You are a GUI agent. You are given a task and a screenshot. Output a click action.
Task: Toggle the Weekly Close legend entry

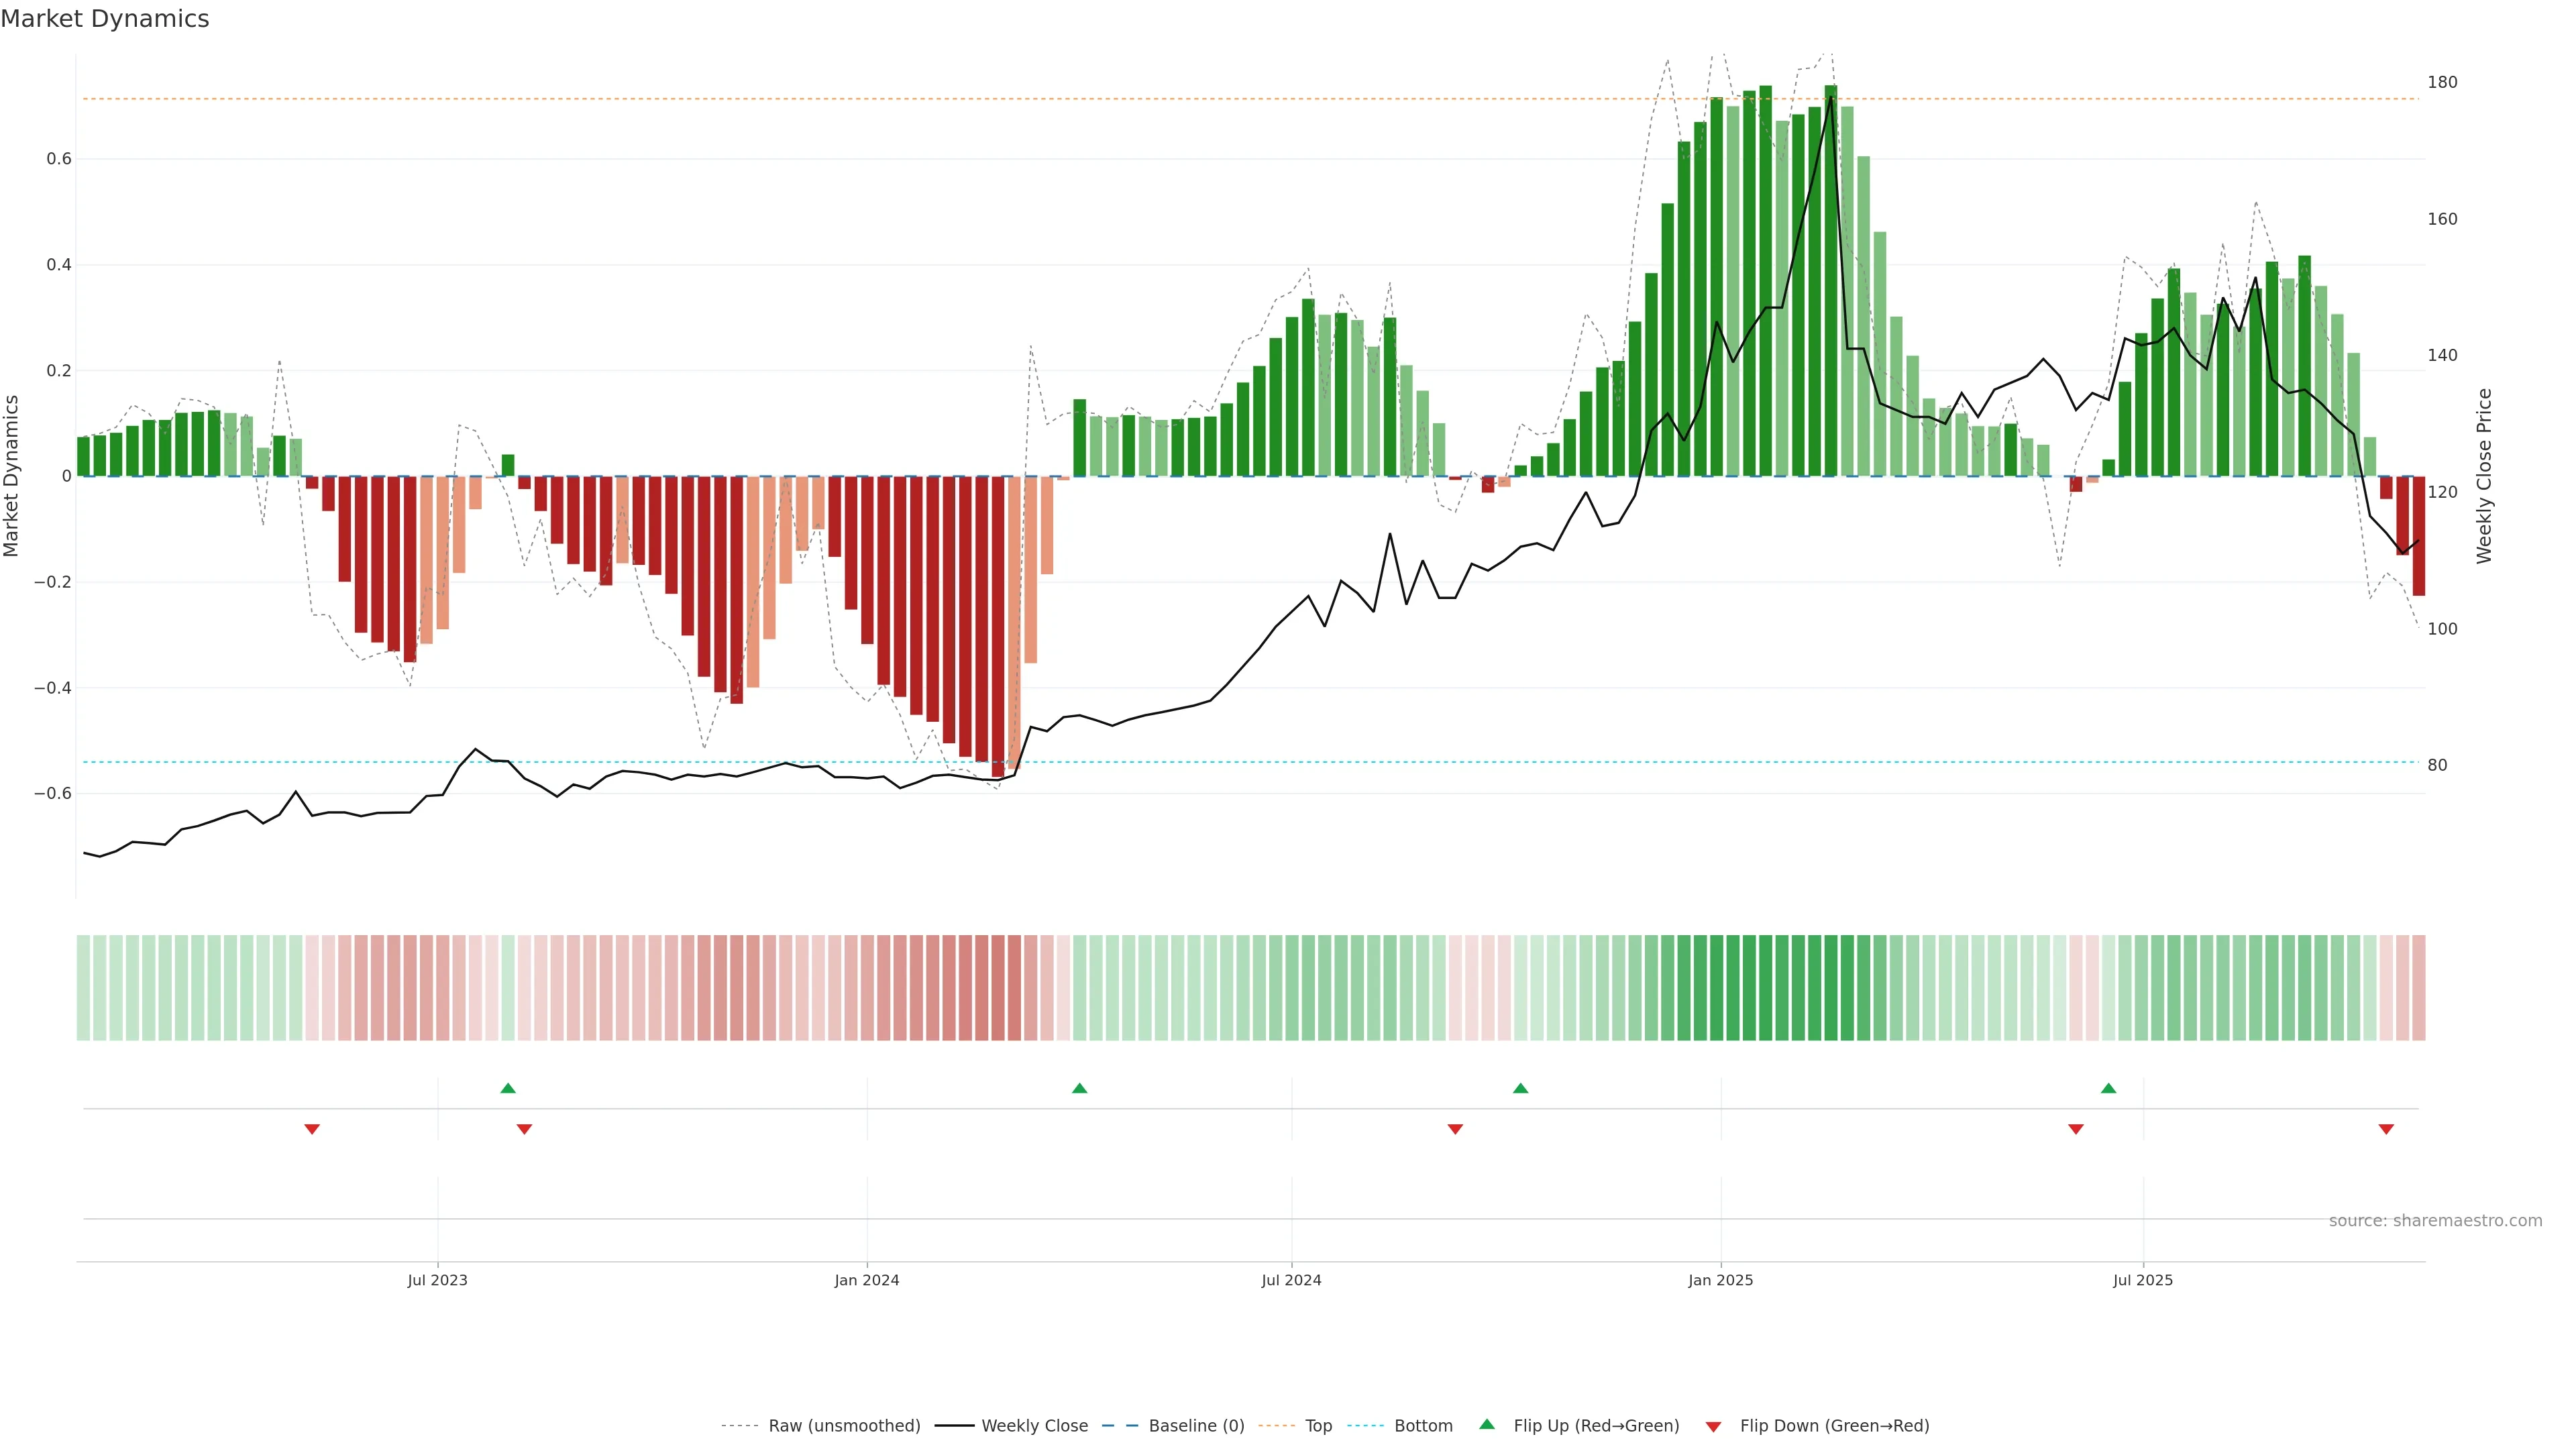click(1034, 1426)
